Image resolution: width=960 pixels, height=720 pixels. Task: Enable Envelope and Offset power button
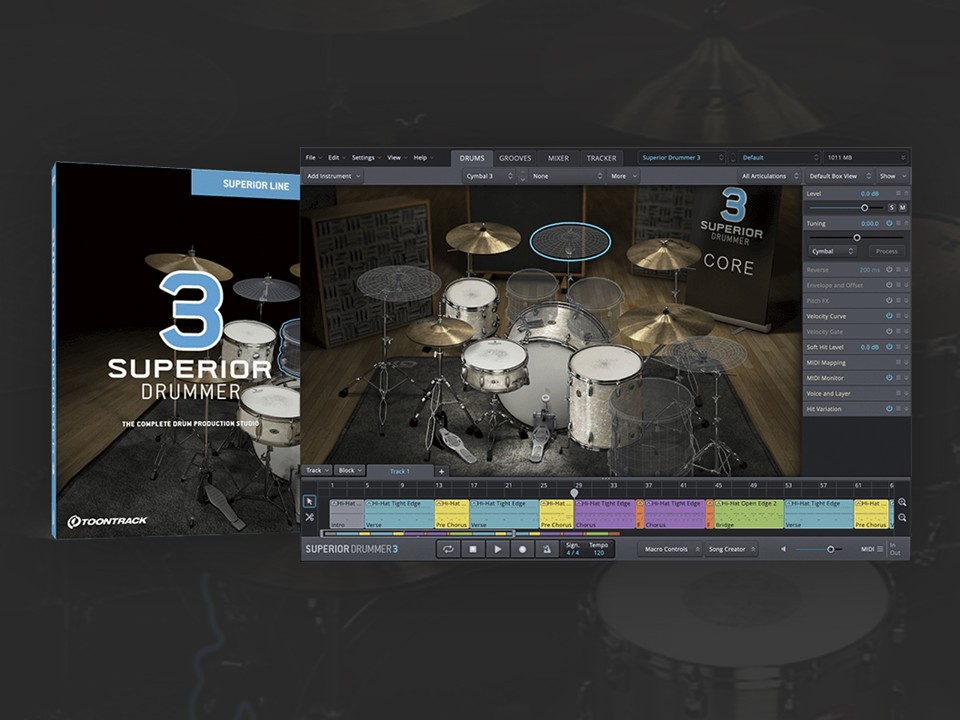pos(889,285)
